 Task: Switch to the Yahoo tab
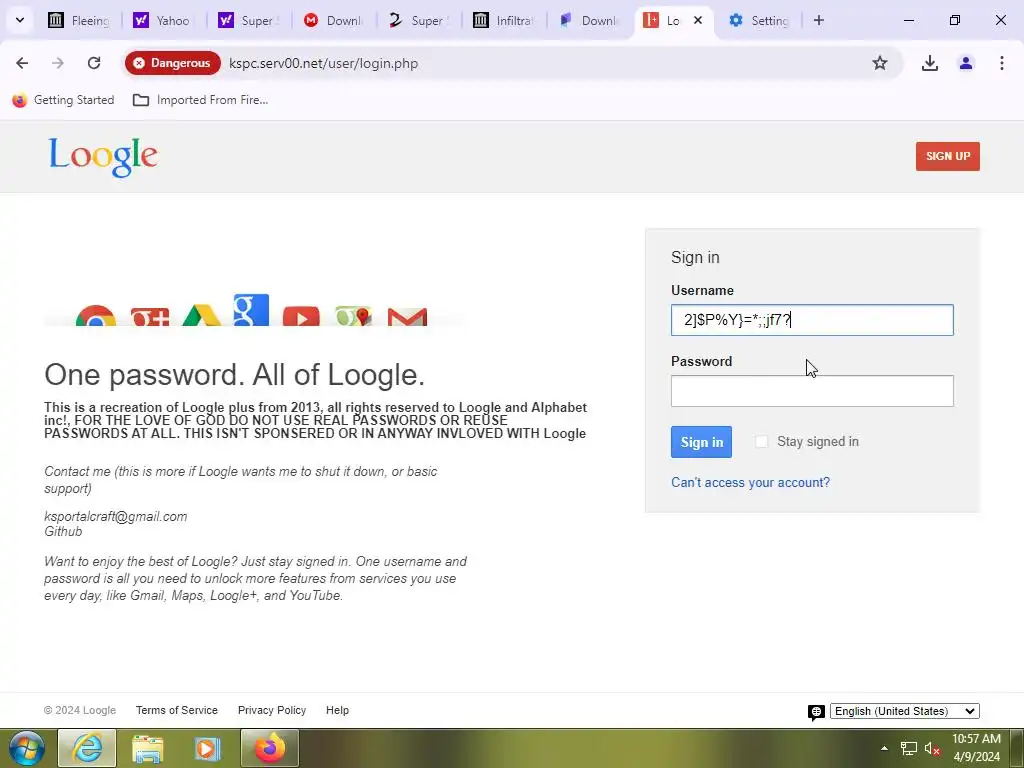pyautogui.click(x=163, y=20)
